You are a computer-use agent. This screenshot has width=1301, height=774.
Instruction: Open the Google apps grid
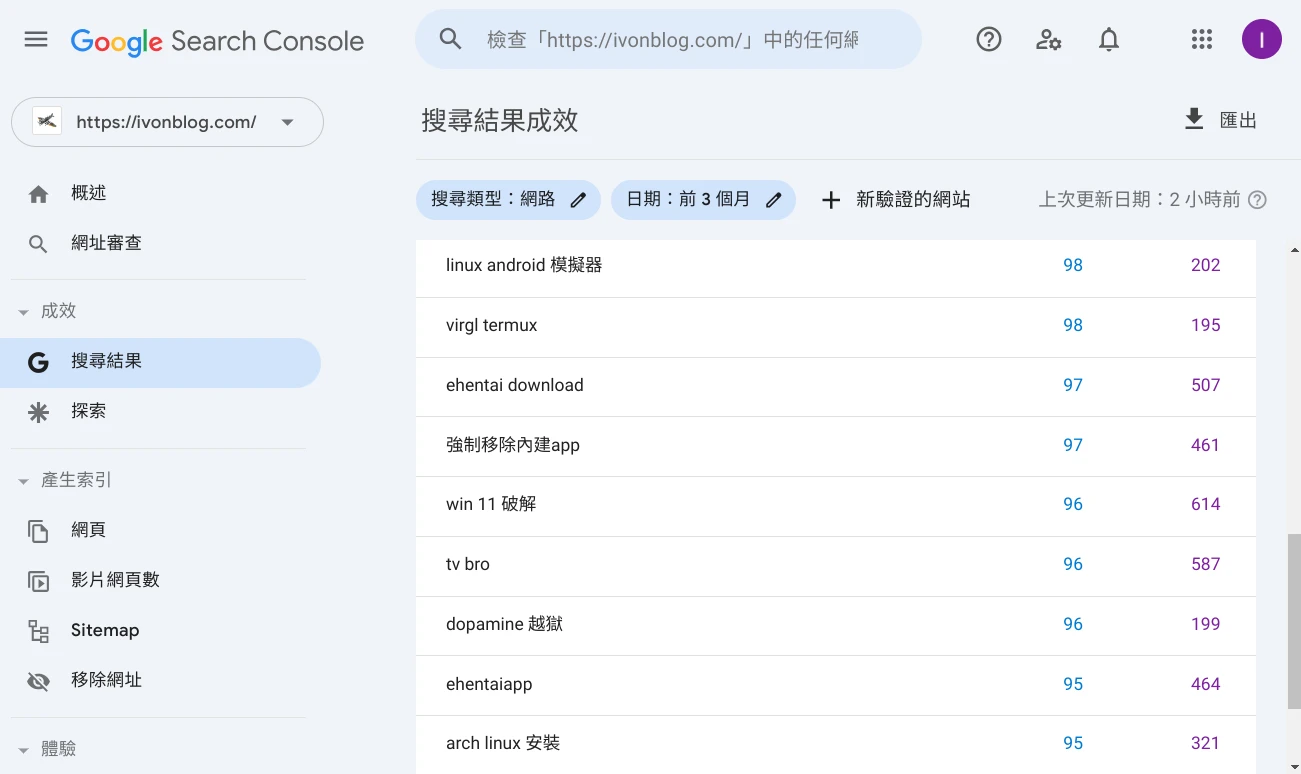click(x=1201, y=40)
